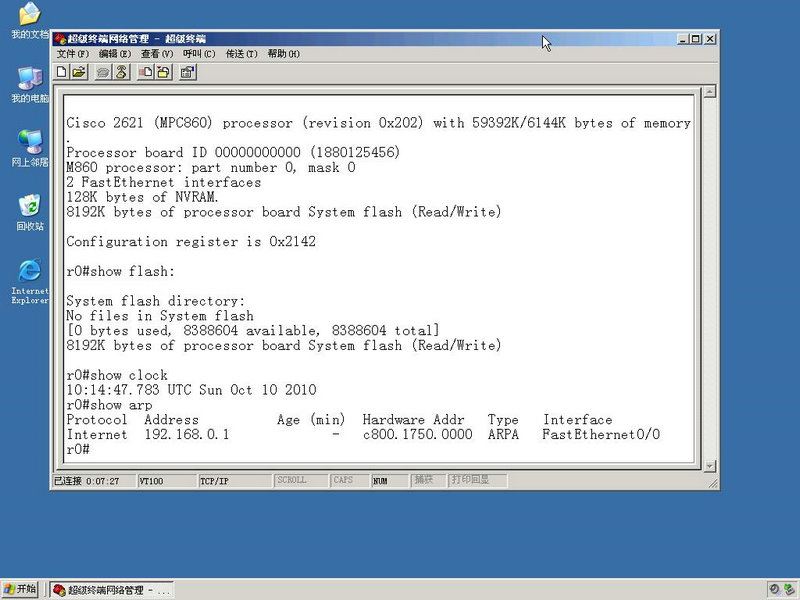Click the terminal scrollbar up arrow

pyautogui.click(x=710, y=92)
